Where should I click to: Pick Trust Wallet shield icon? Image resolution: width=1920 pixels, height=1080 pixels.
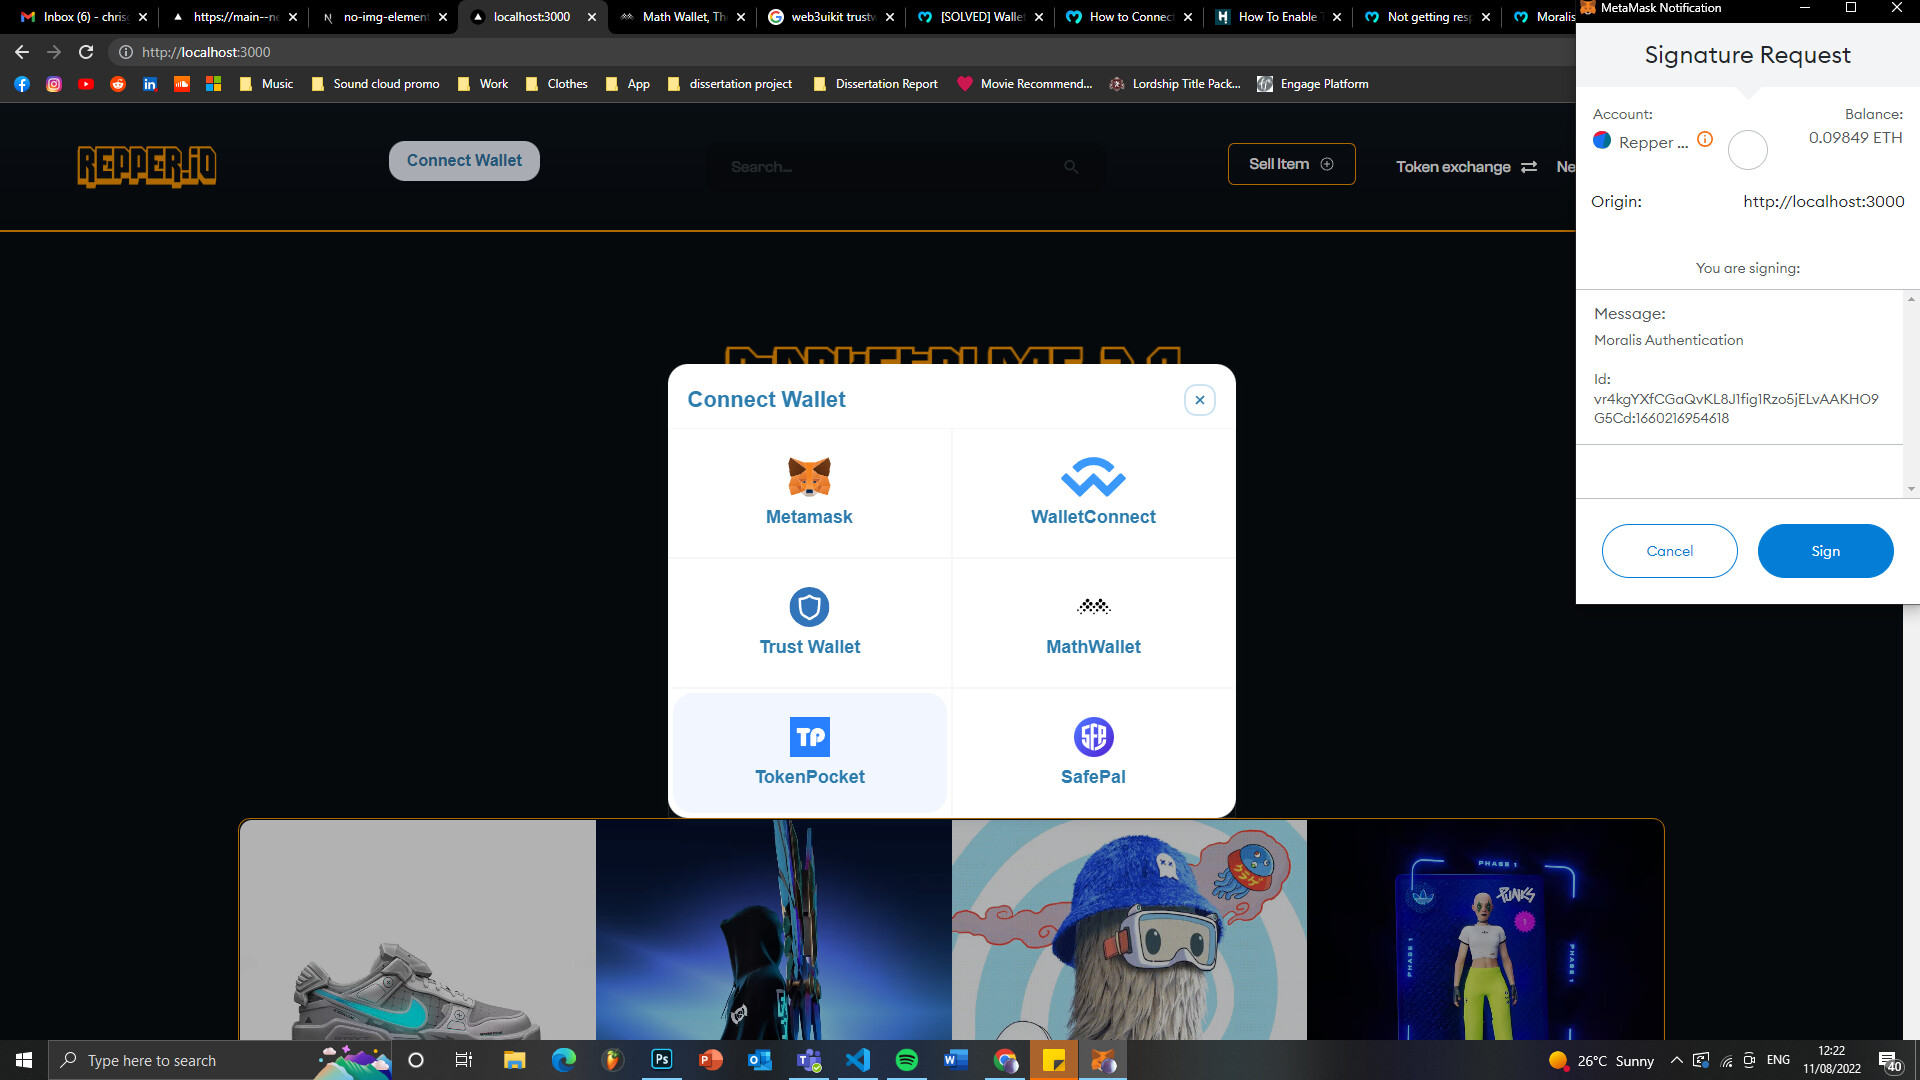point(809,607)
